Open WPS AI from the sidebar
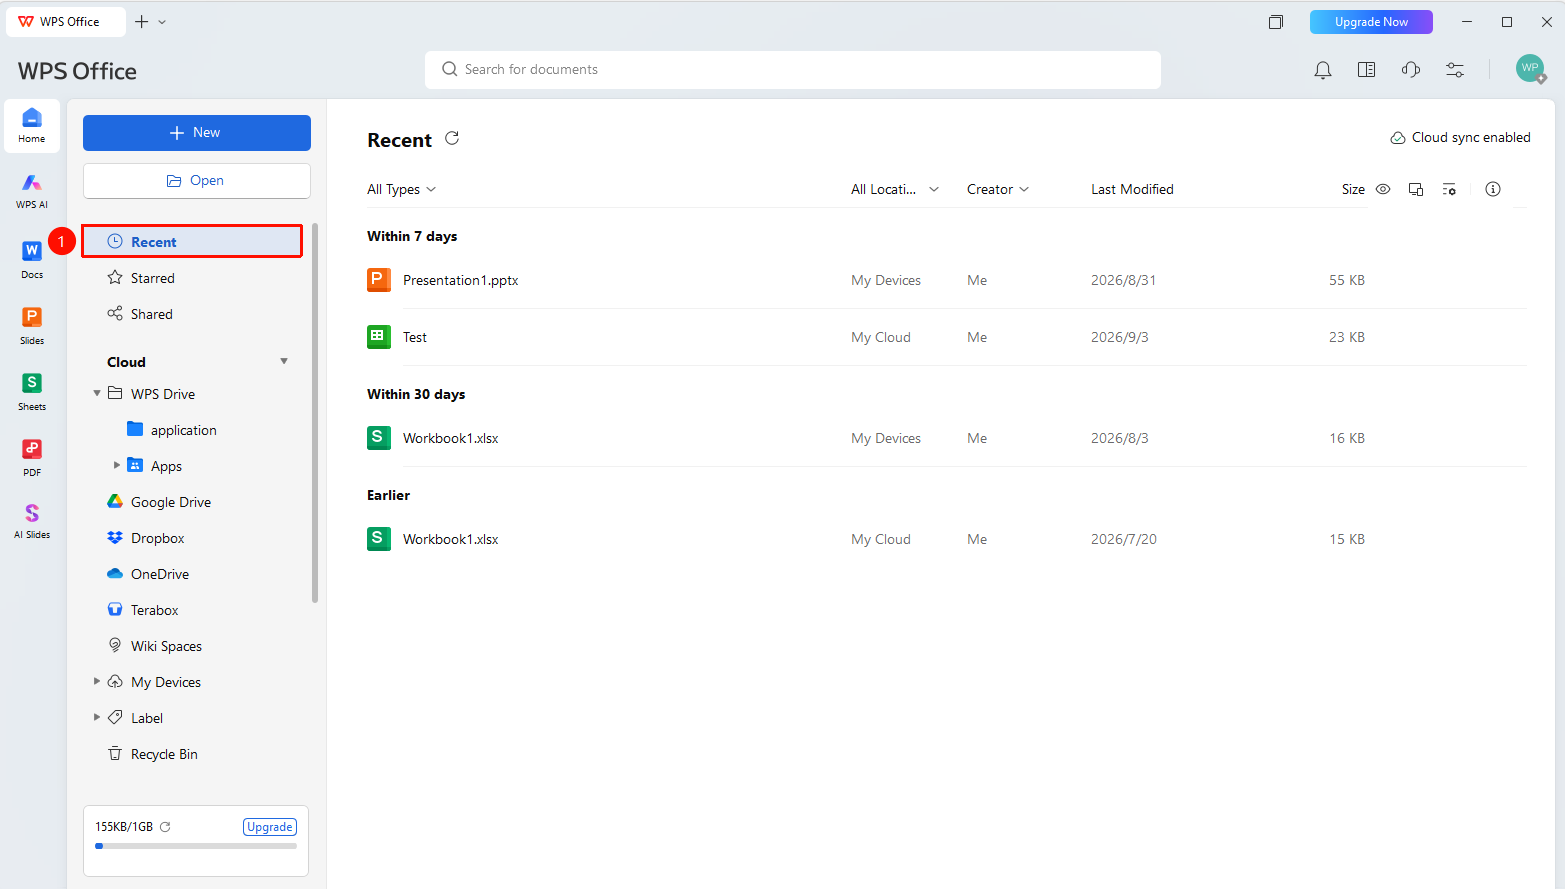Image resolution: width=1565 pixels, height=889 pixels. [32, 190]
